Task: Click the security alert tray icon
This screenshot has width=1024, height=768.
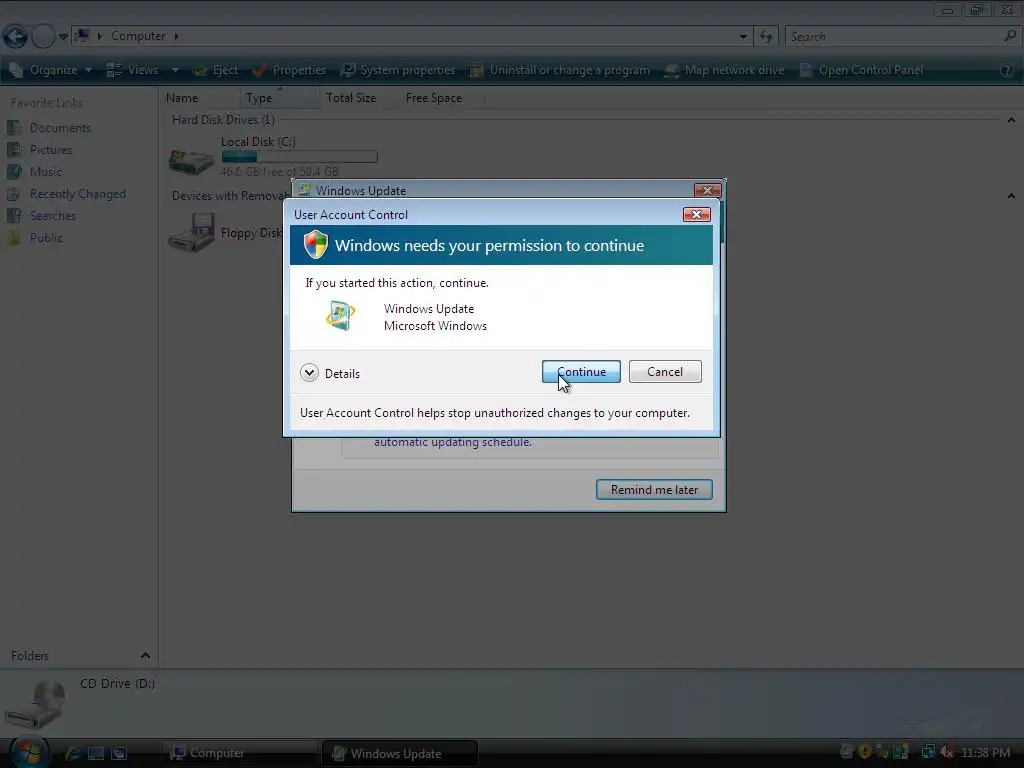Action: tap(865, 752)
